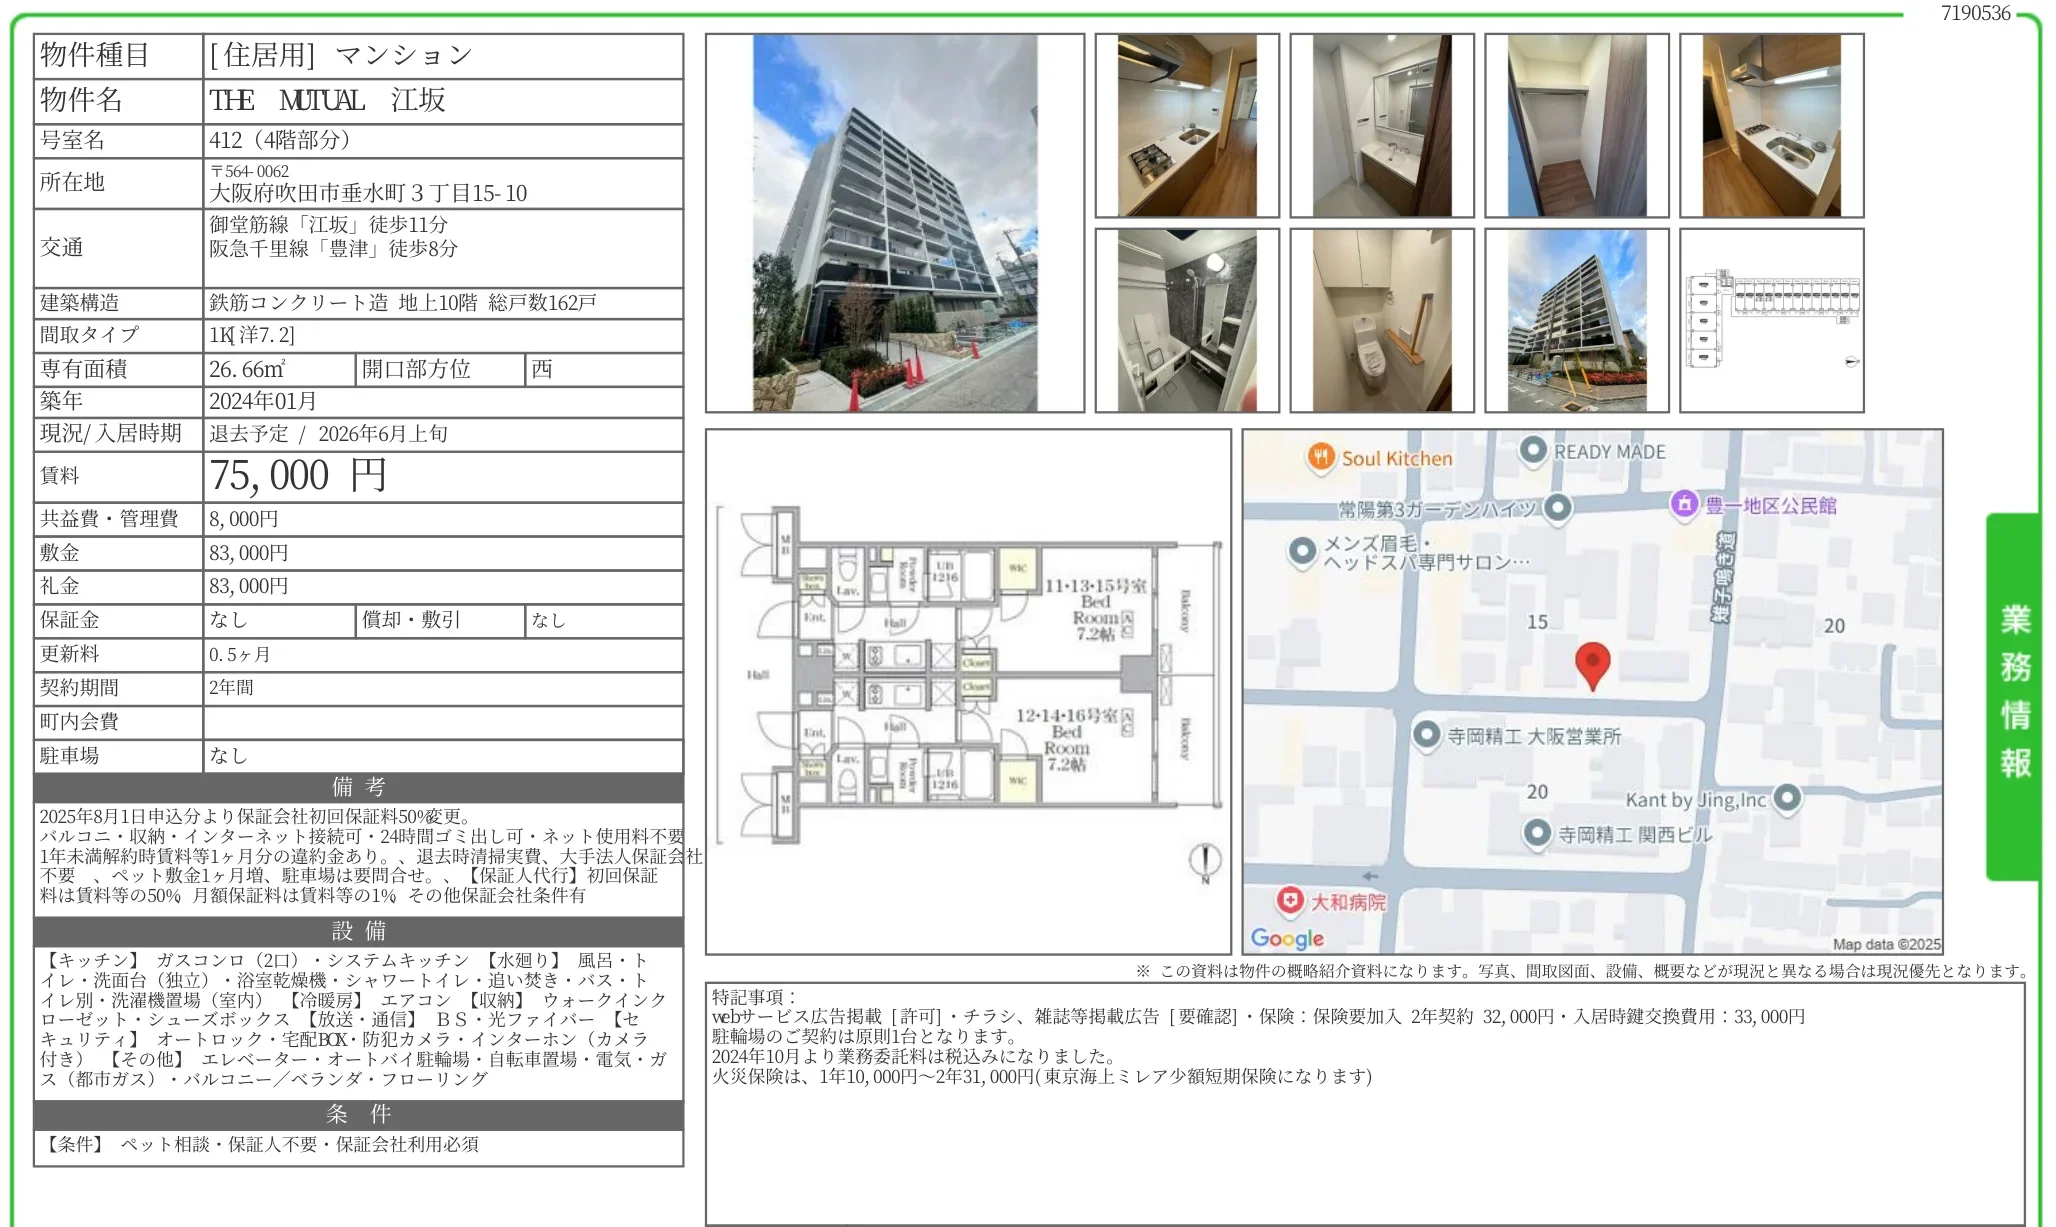Click the 常陽第3ガーデンハイツ map marker
2056x1227 pixels.
1557,508
